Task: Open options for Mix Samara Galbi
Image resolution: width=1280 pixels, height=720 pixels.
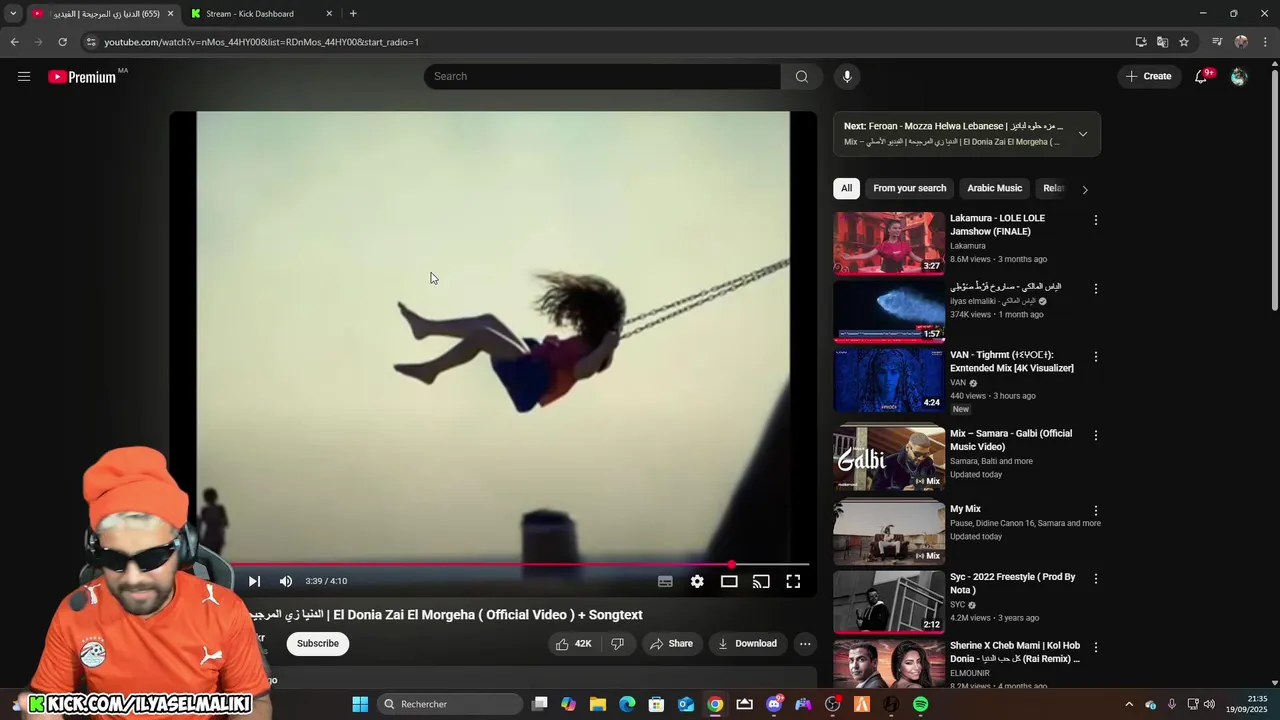Action: point(1096,435)
